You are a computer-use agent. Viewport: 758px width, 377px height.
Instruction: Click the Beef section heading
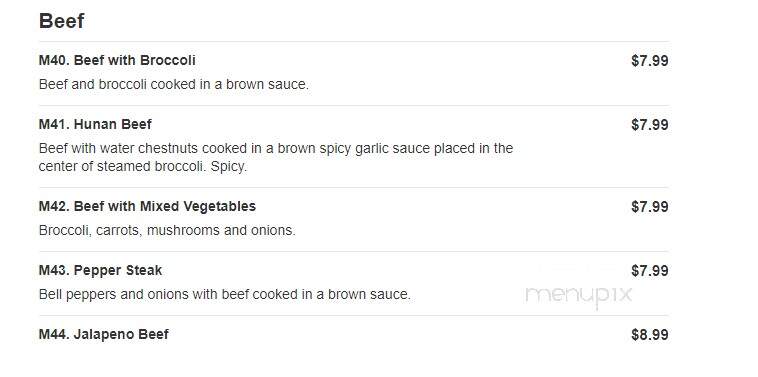click(x=61, y=21)
